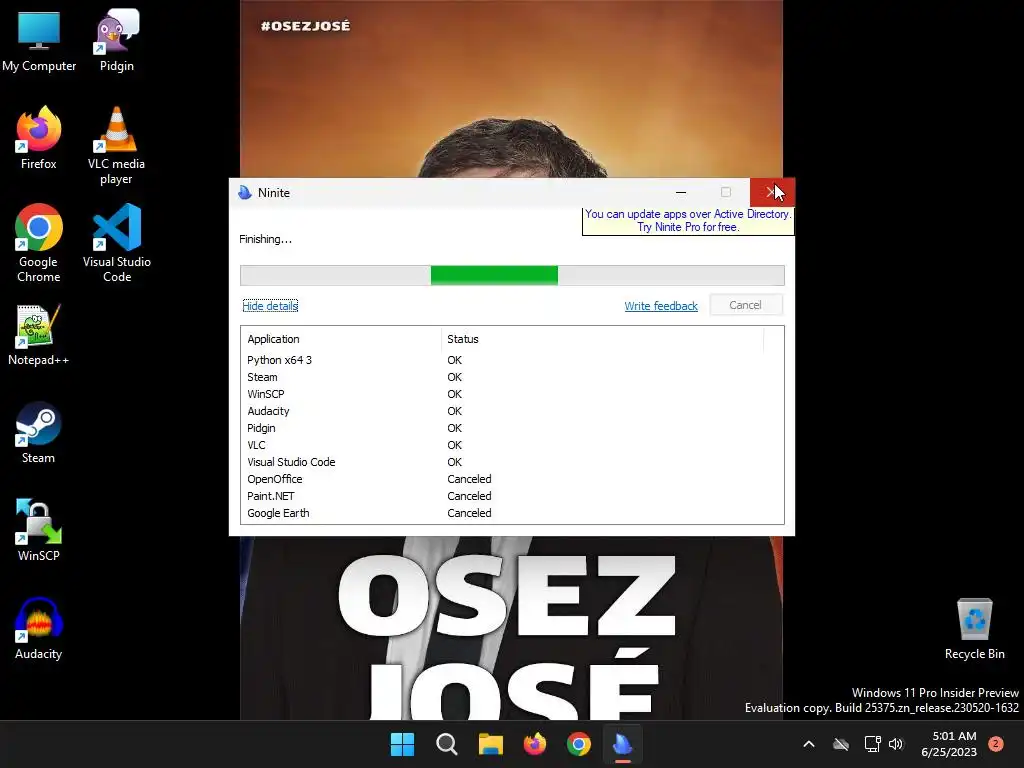The image size is (1024, 768).
Task: Click the Canceled status for OpenOffice
Action: tap(469, 479)
